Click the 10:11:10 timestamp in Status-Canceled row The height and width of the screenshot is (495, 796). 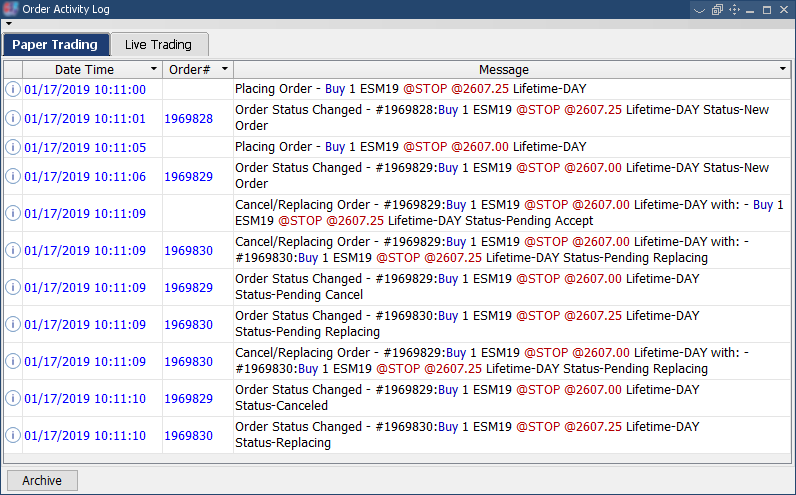coord(85,399)
